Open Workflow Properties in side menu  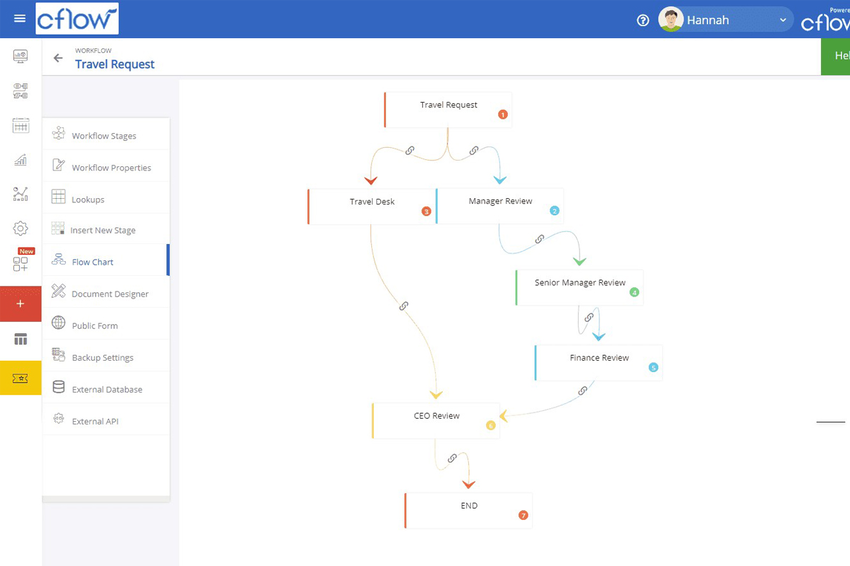(x=111, y=168)
